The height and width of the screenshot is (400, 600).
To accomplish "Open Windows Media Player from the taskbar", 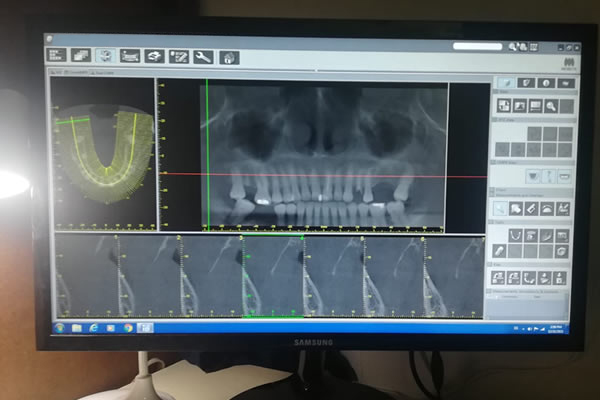I will click(111, 328).
